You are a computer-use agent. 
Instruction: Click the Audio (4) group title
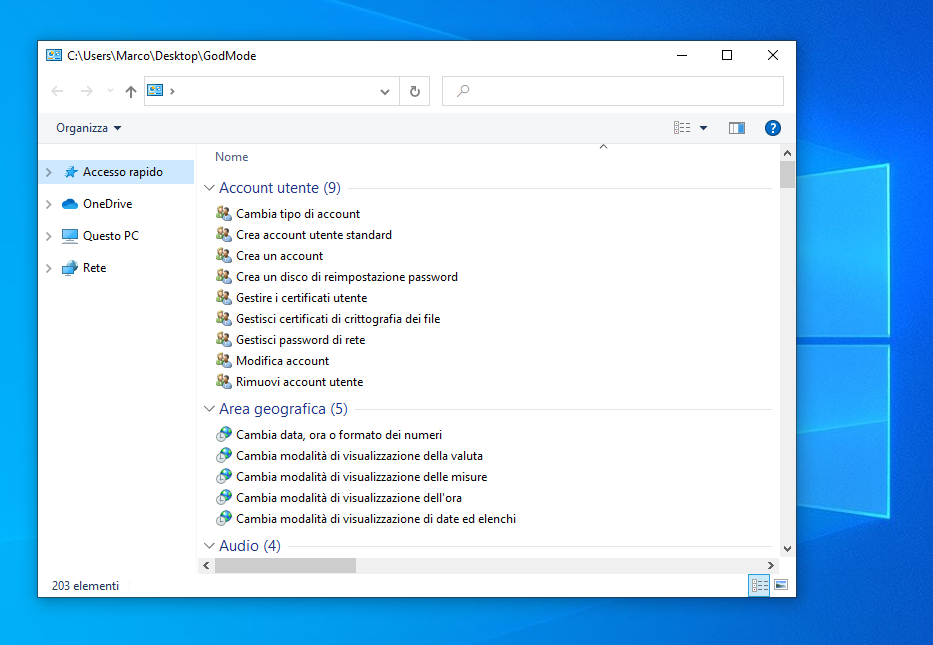click(250, 546)
